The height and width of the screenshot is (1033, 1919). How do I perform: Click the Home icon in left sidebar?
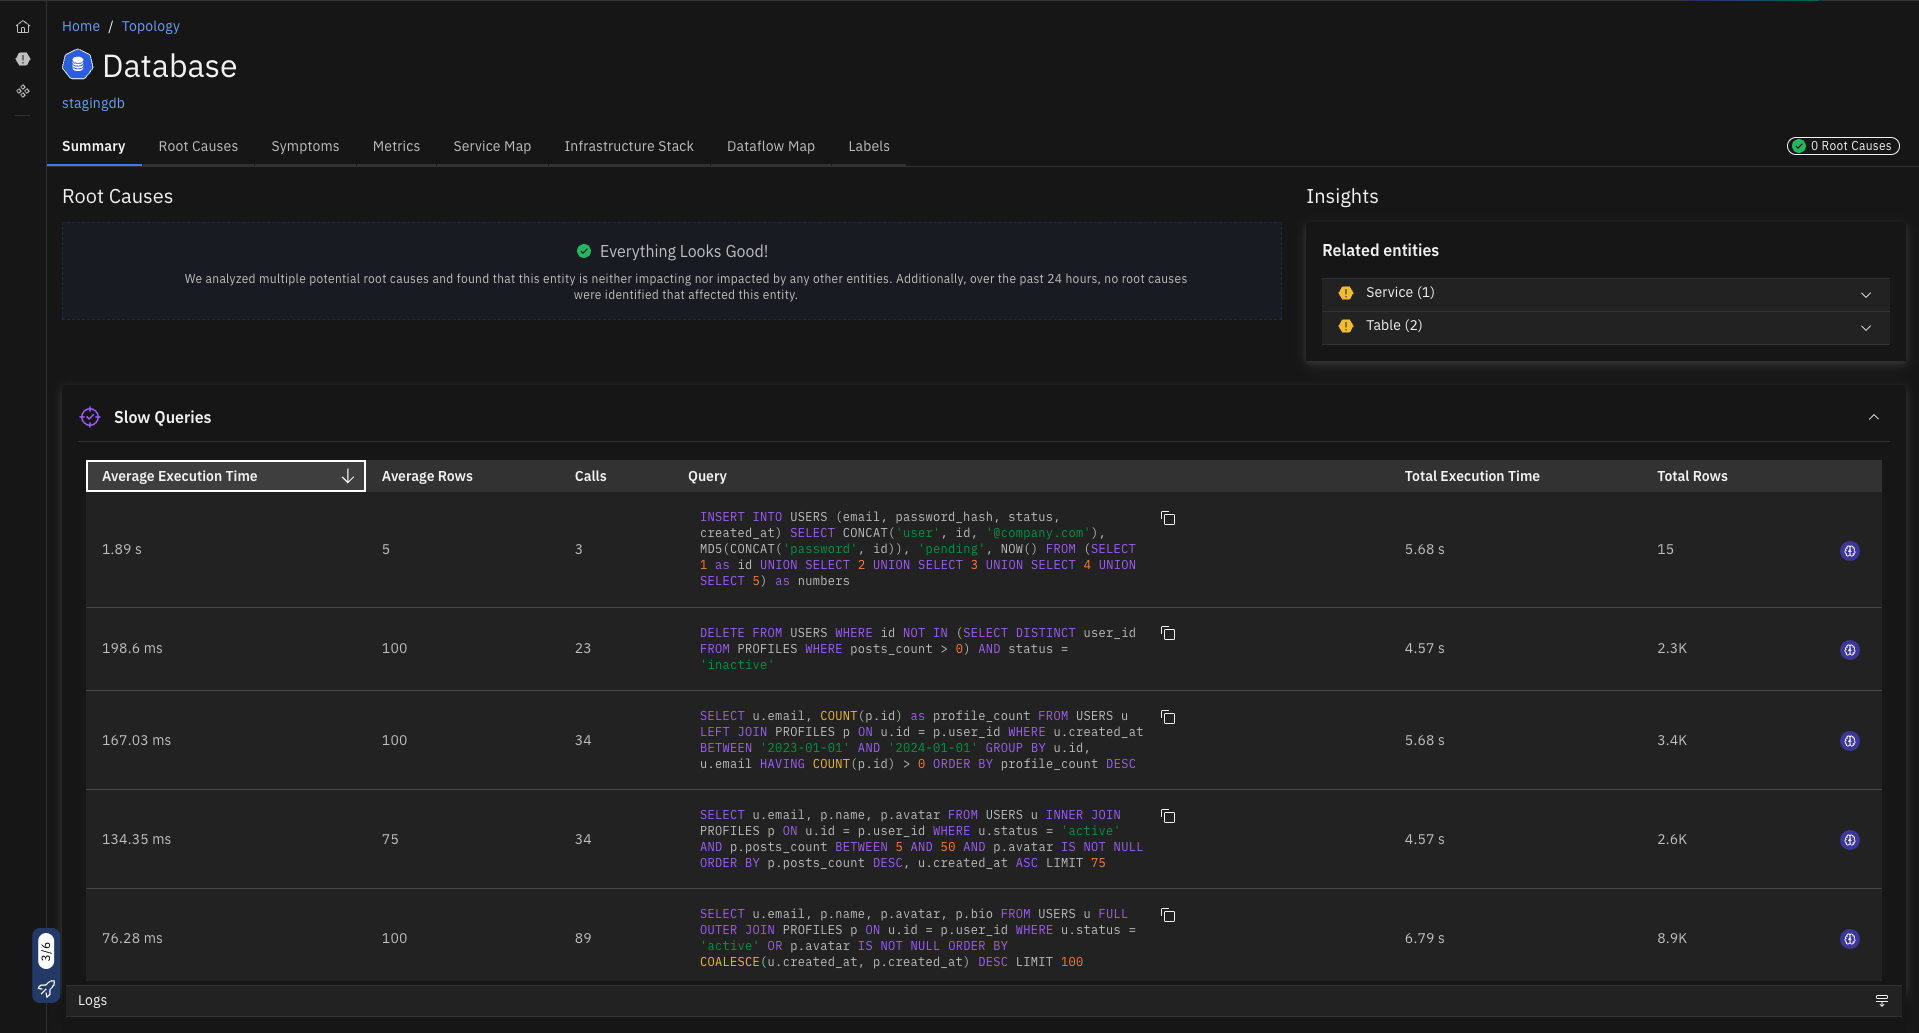23,27
